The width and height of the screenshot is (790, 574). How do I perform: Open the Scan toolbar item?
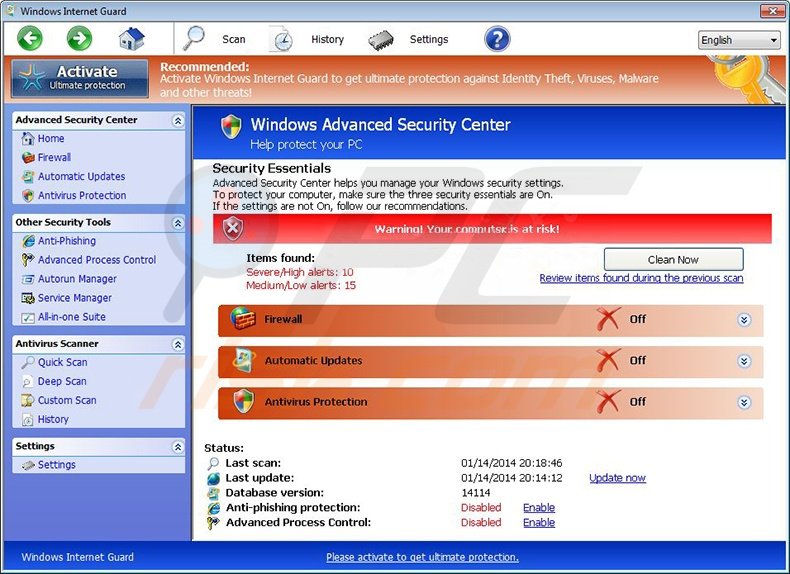(234, 39)
